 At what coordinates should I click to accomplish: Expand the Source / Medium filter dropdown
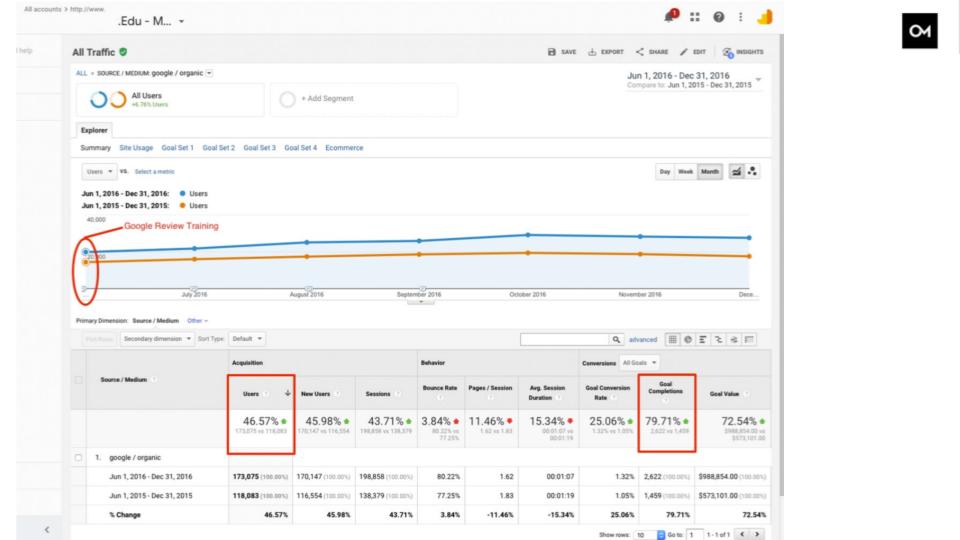coord(209,73)
